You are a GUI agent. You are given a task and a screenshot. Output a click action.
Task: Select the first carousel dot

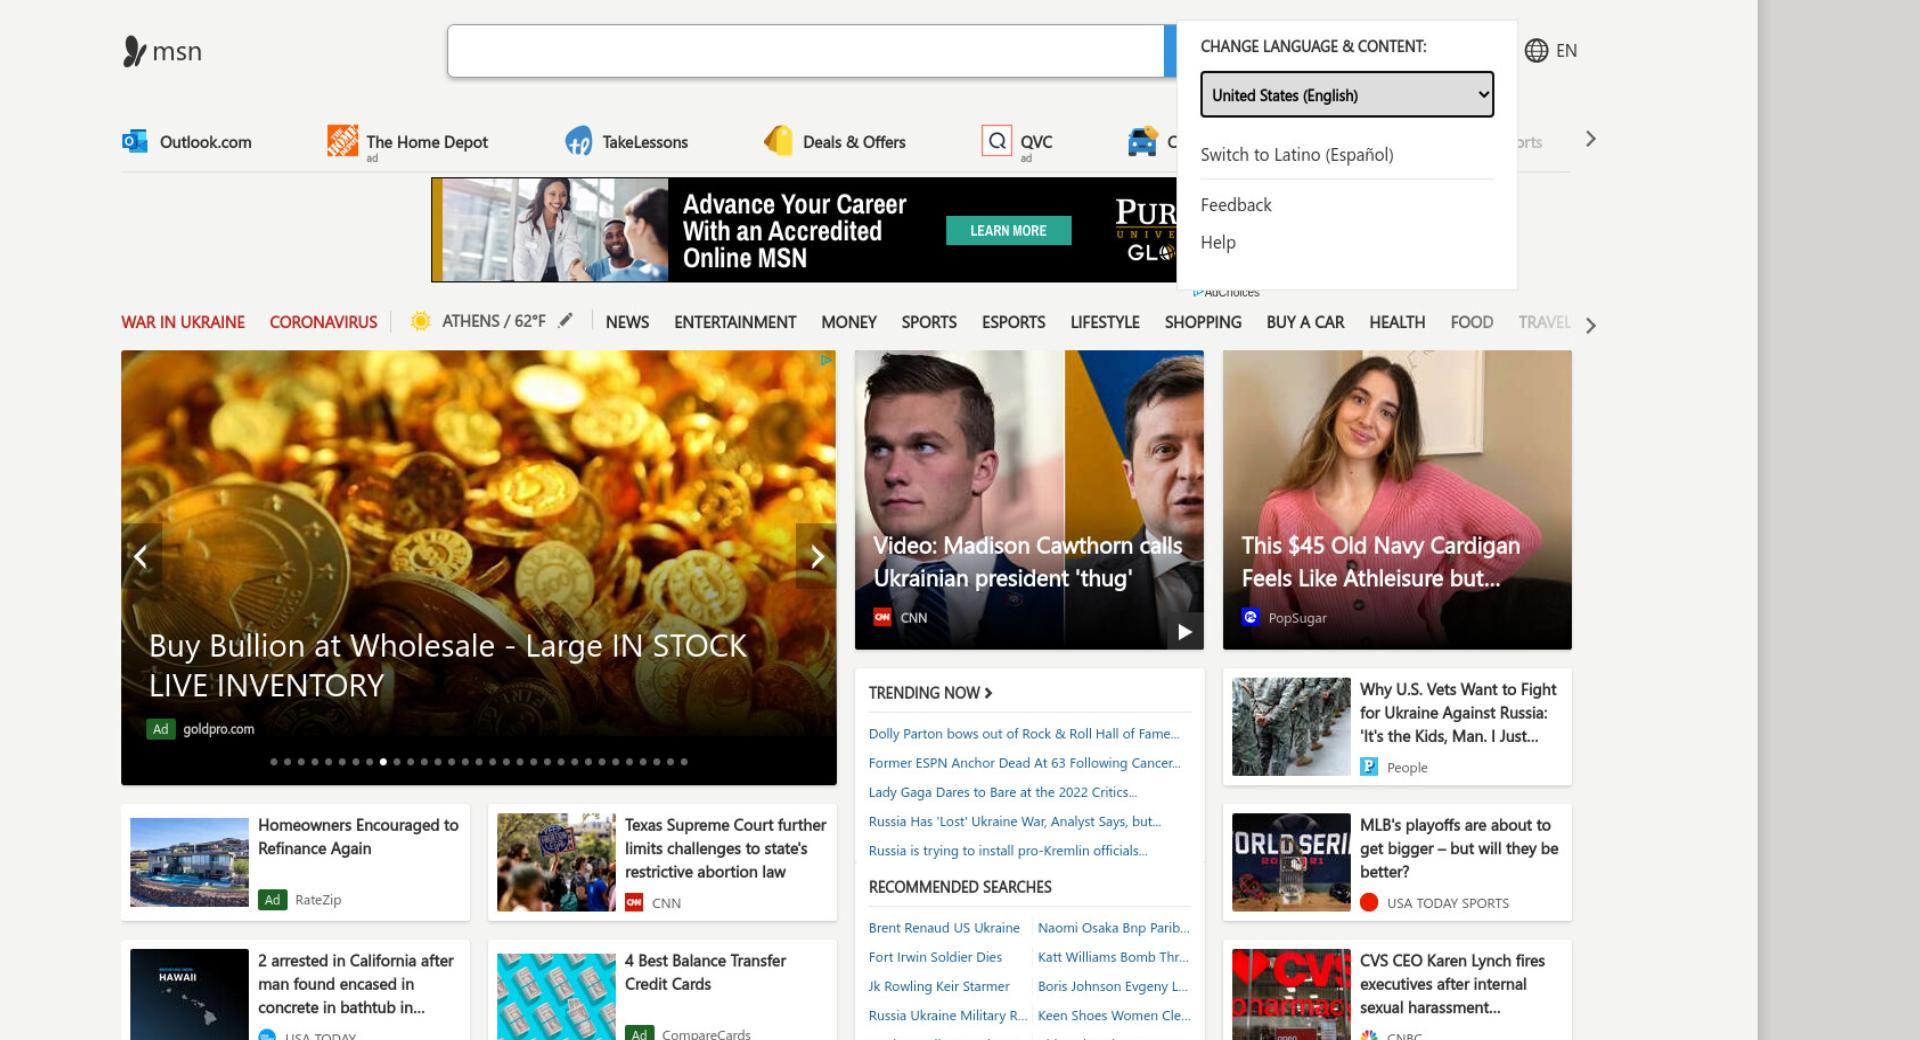pyautogui.click(x=274, y=762)
